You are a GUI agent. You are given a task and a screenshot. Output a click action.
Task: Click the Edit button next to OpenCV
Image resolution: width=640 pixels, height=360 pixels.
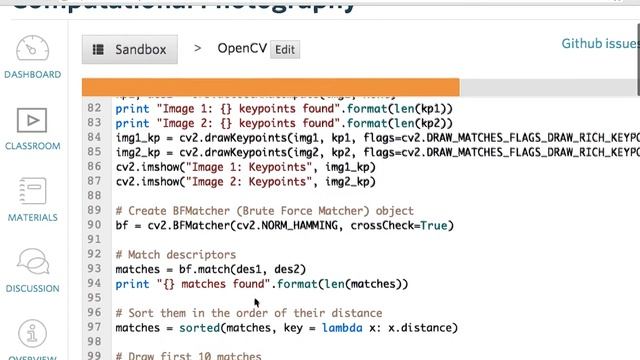point(285,49)
